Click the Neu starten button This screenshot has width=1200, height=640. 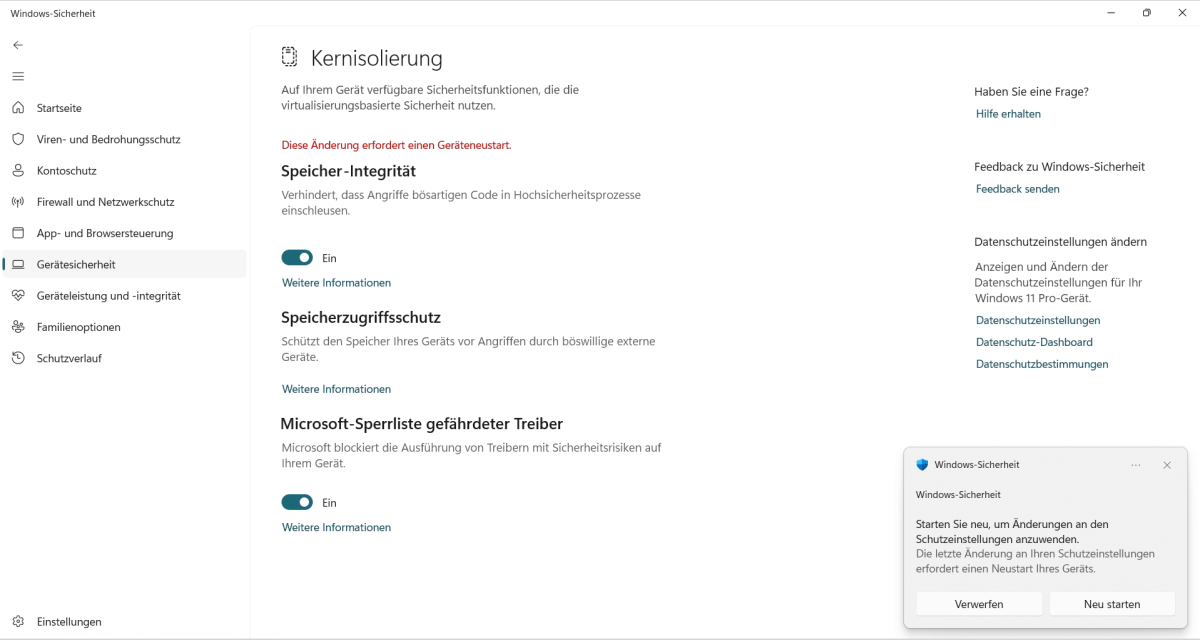pyautogui.click(x=1112, y=604)
